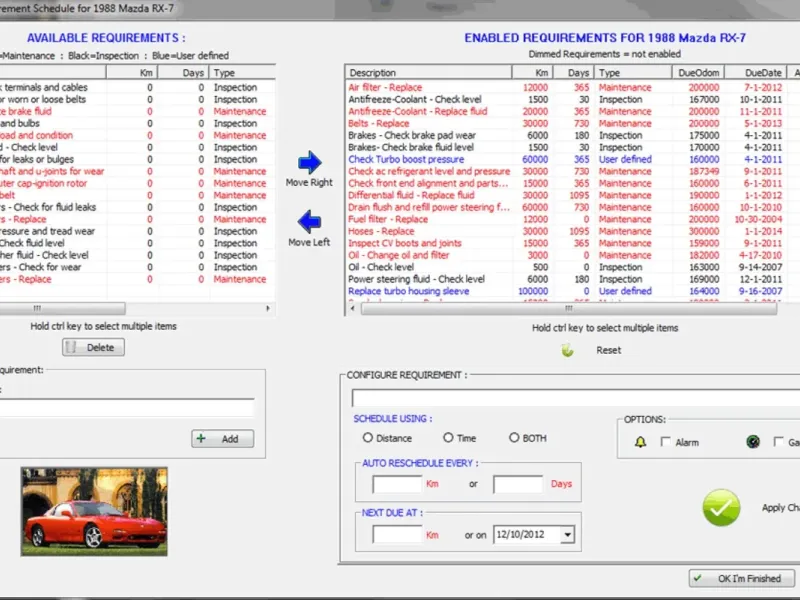
Task: Click Km column header in Available list
Action: (132, 73)
